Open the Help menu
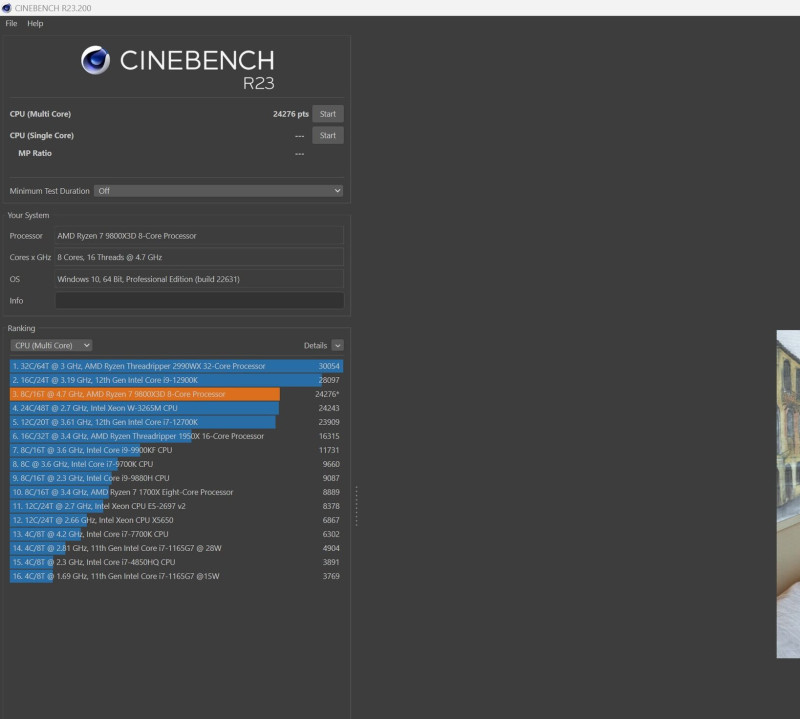 click(35, 23)
